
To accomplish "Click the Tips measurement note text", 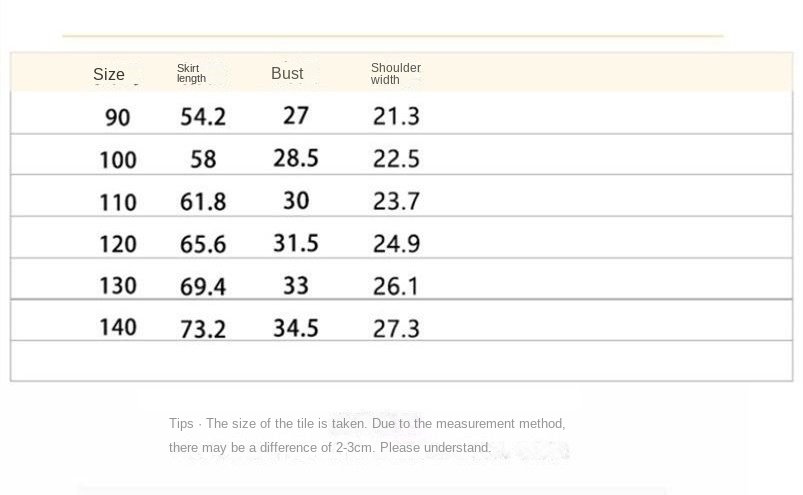I will click(x=367, y=435).
